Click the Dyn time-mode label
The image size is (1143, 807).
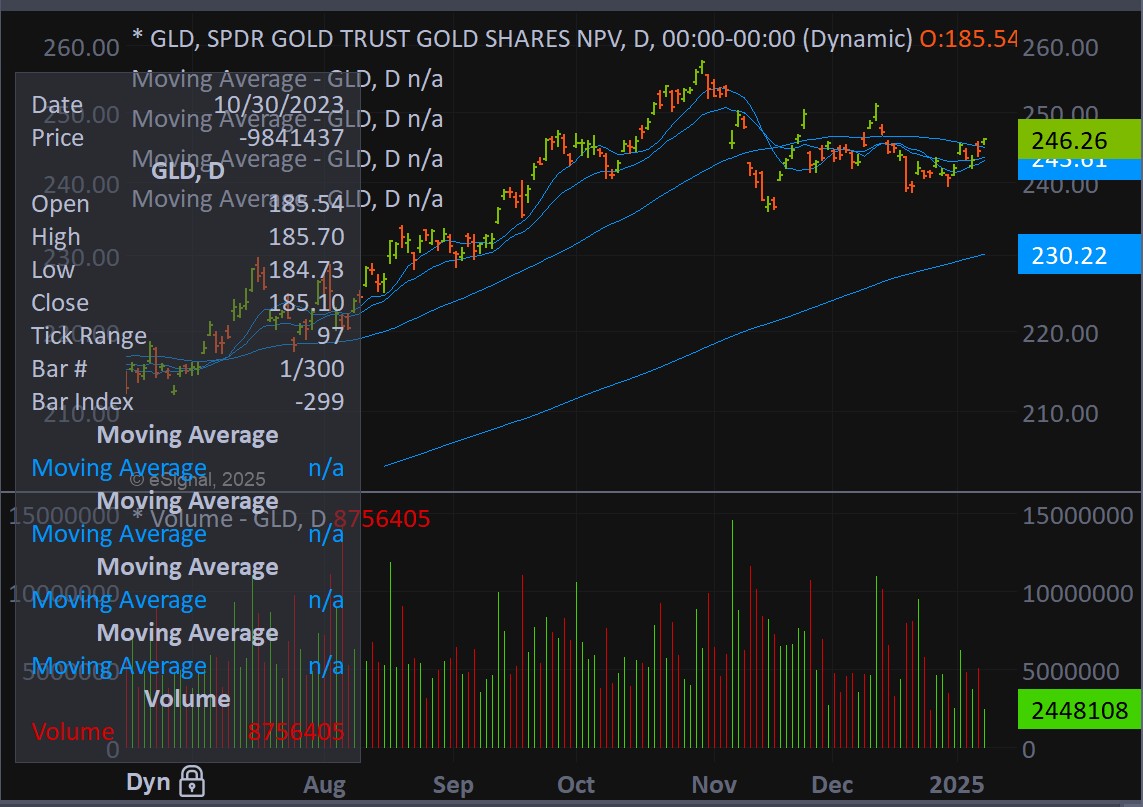coord(148,782)
